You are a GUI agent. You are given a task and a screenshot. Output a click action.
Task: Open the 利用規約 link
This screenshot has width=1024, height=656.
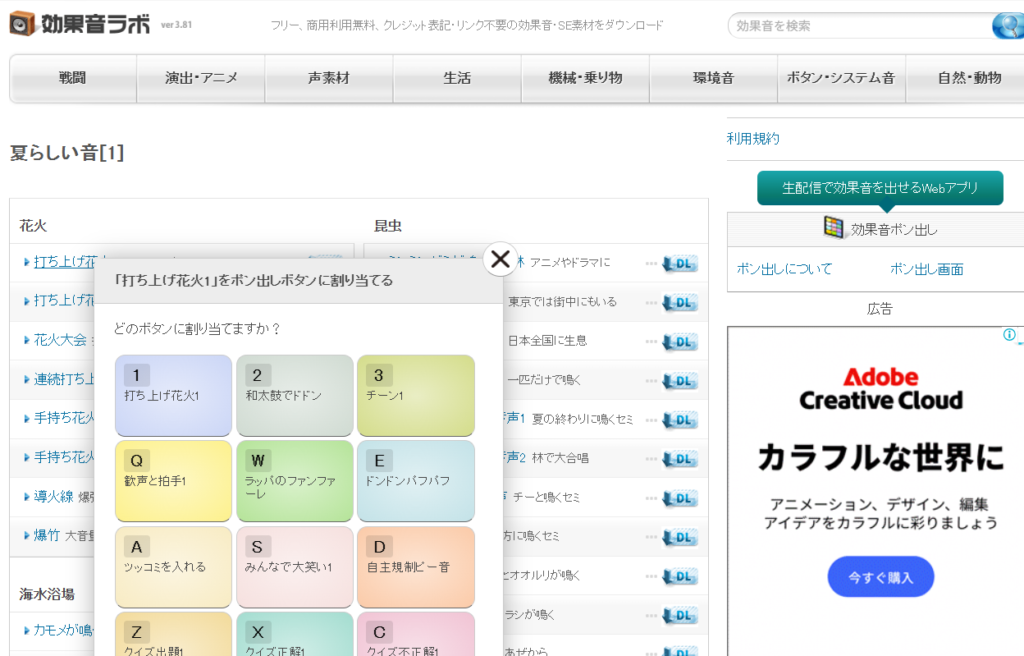tap(753, 139)
